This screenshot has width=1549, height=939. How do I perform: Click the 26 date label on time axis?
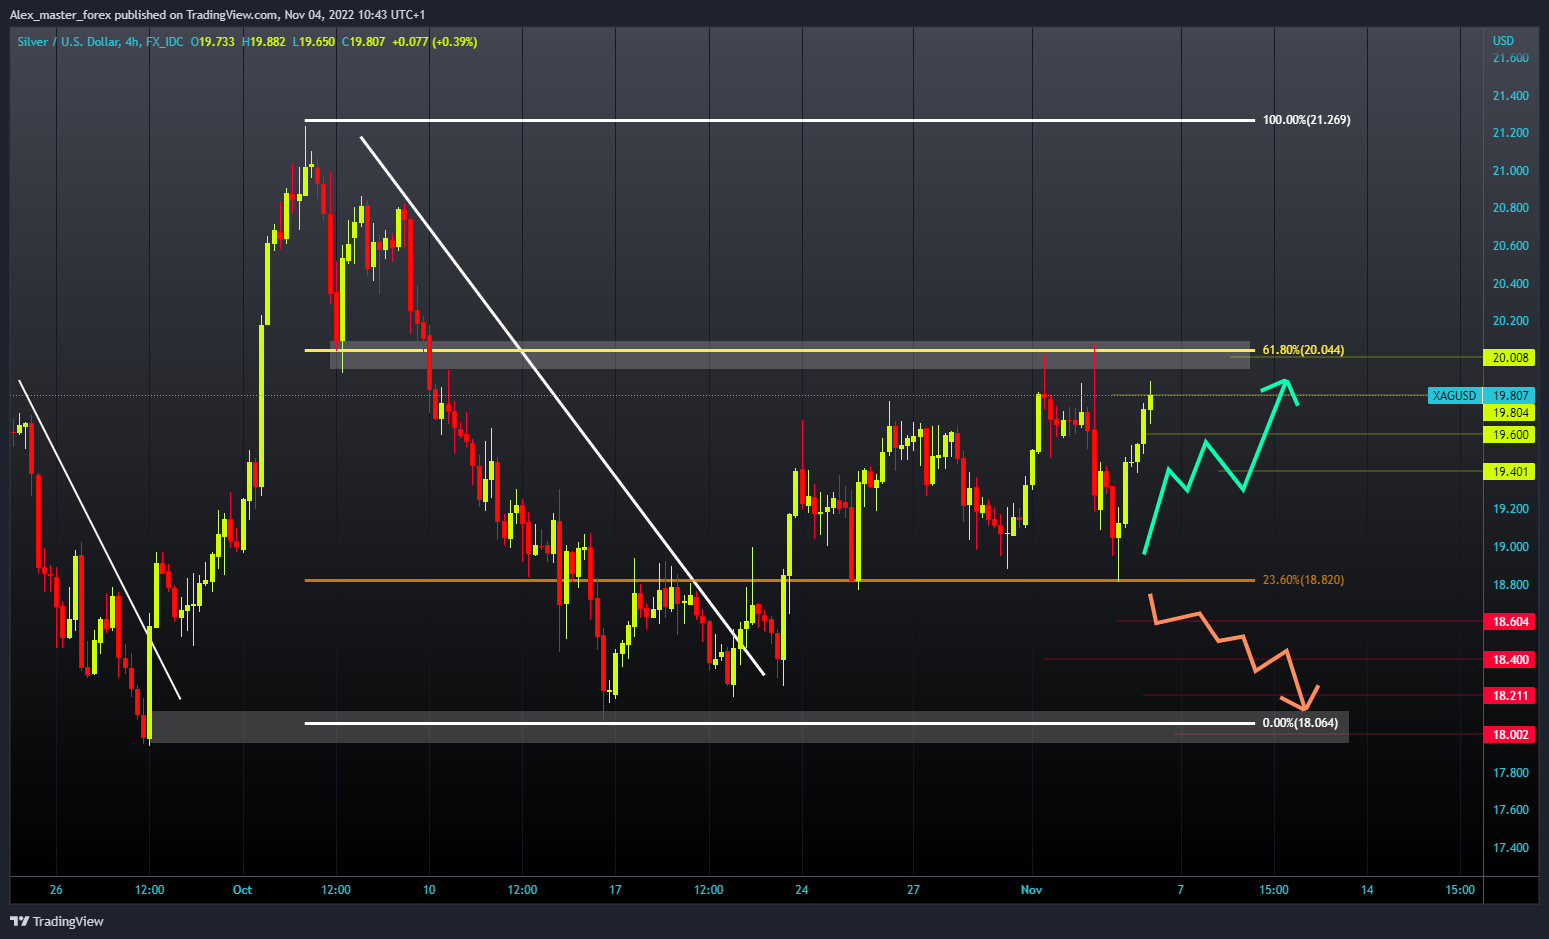coord(56,890)
